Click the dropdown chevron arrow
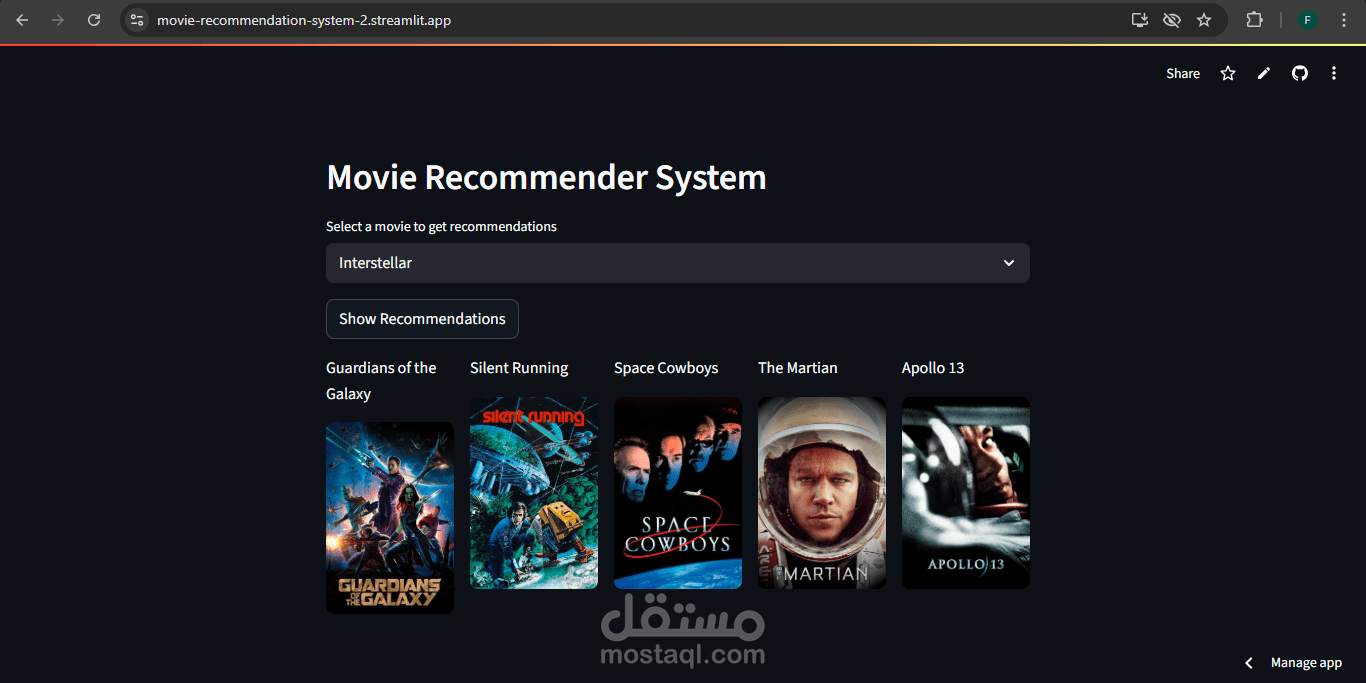The width and height of the screenshot is (1366, 683). (1009, 263)
